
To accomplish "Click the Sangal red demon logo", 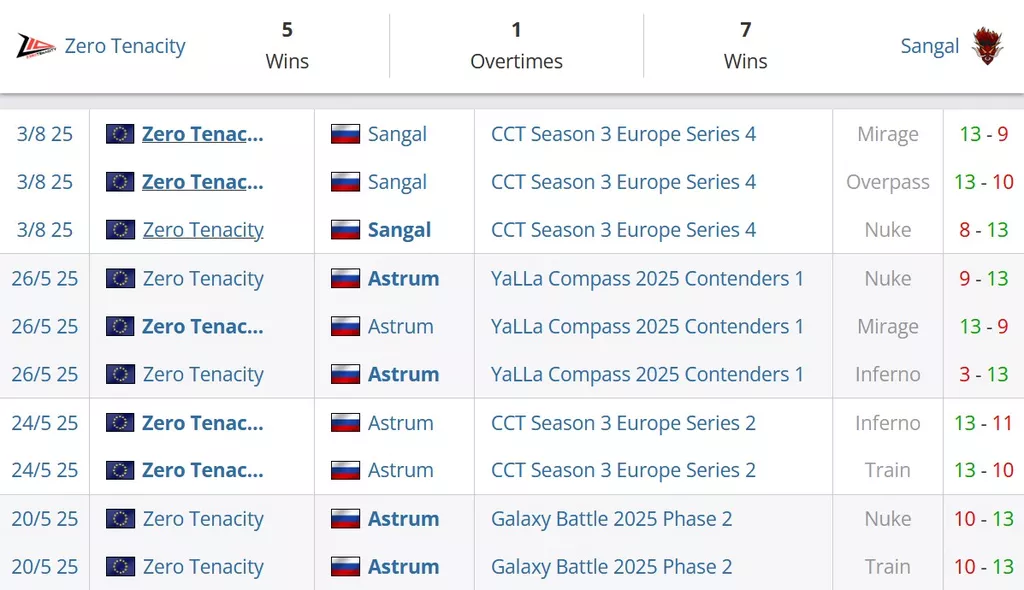I will click(987, 46).
